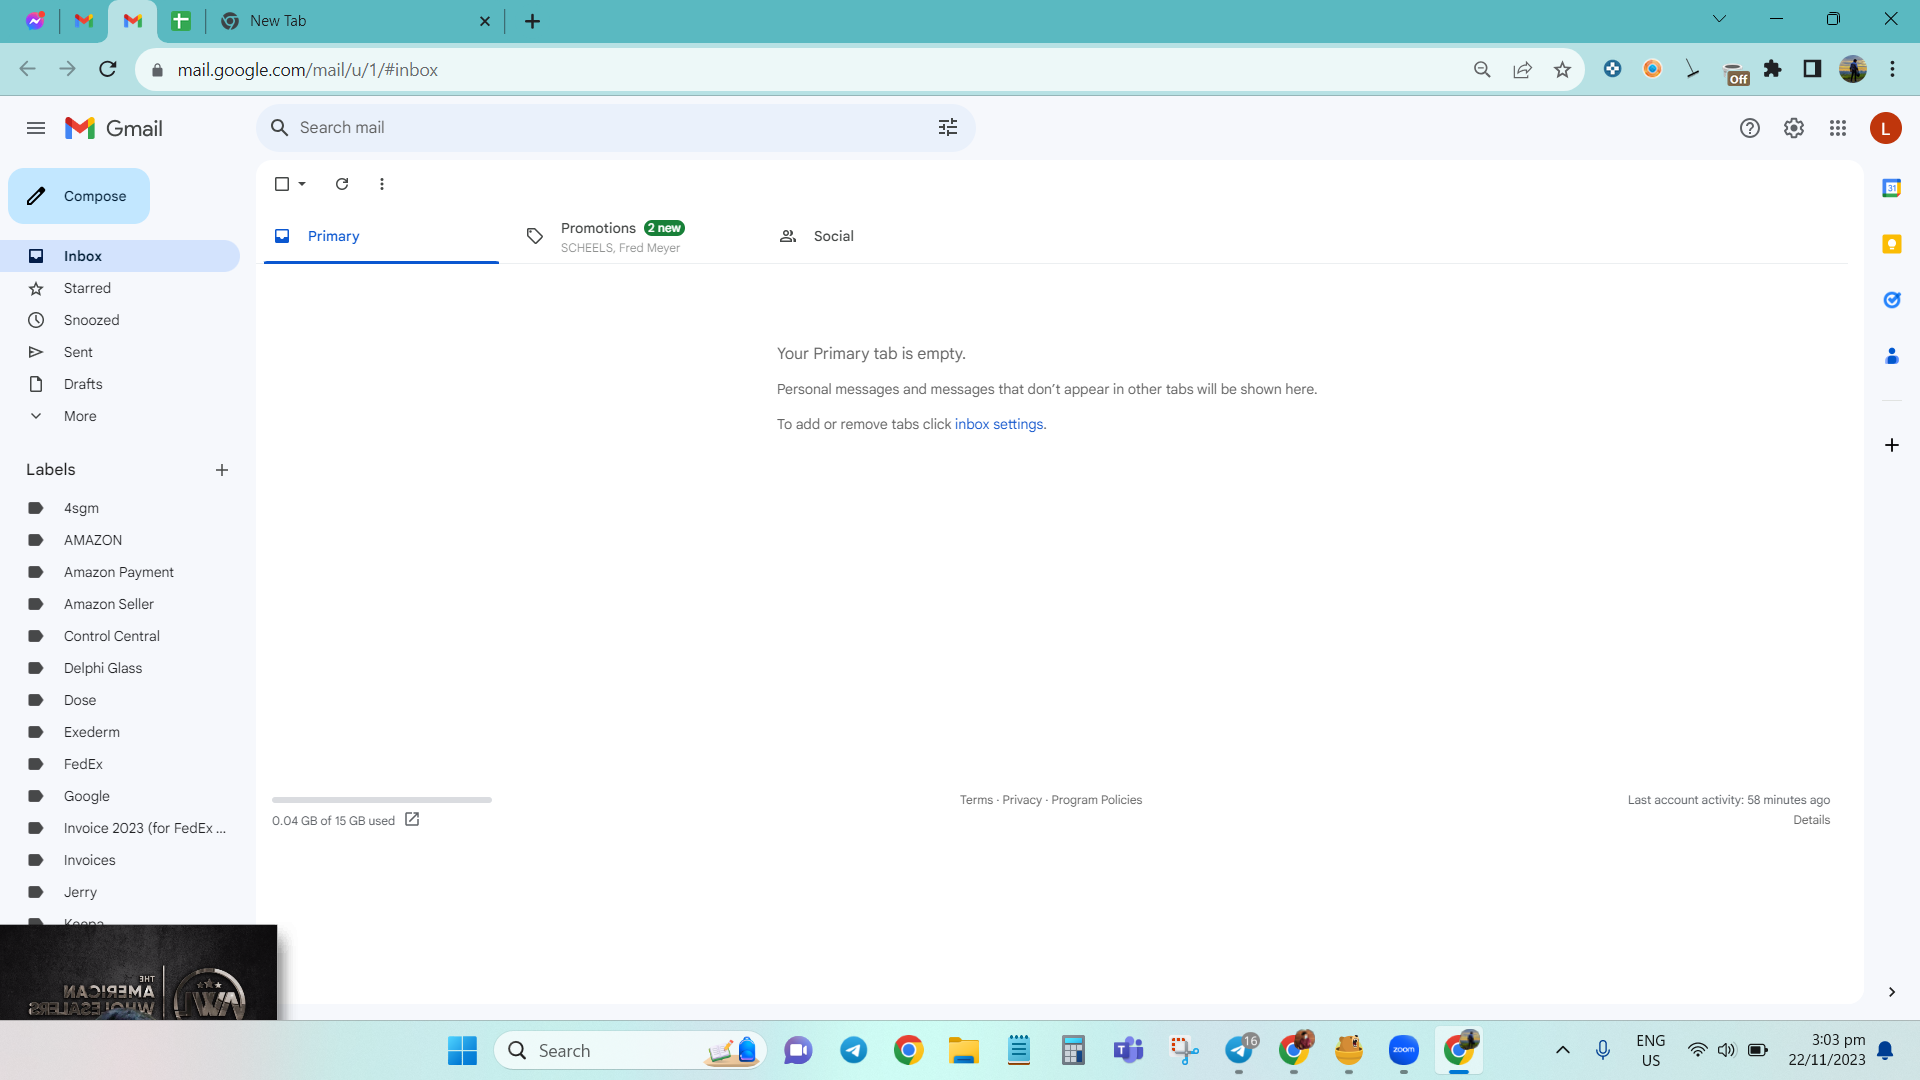The width and height of the screenshot is (1920, 1080).
Task: Open the Amazon Payment label
Action: pyautogui.click(x=120, y=572)
